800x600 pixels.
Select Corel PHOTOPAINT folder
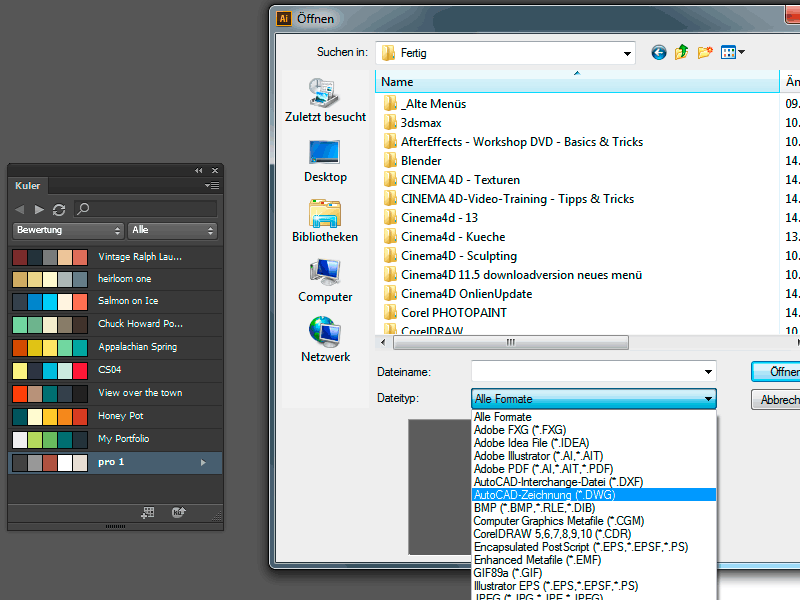445,313
